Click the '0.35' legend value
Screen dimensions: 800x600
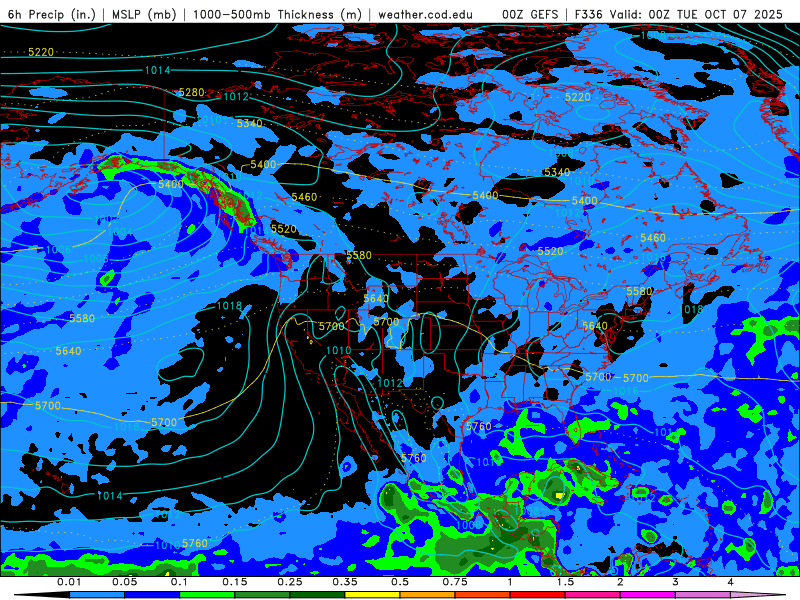click(x=345, y=582)
